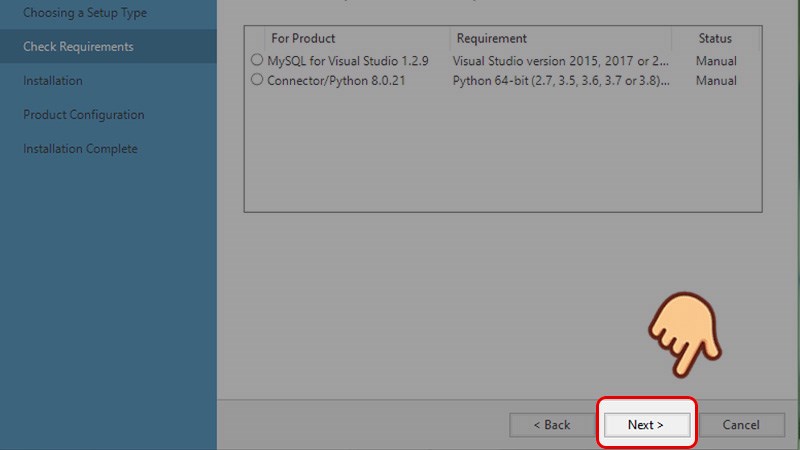Click the Status column header
Image resolution: width=800 pixels, height=450 pixels.
tap(715, 39)
